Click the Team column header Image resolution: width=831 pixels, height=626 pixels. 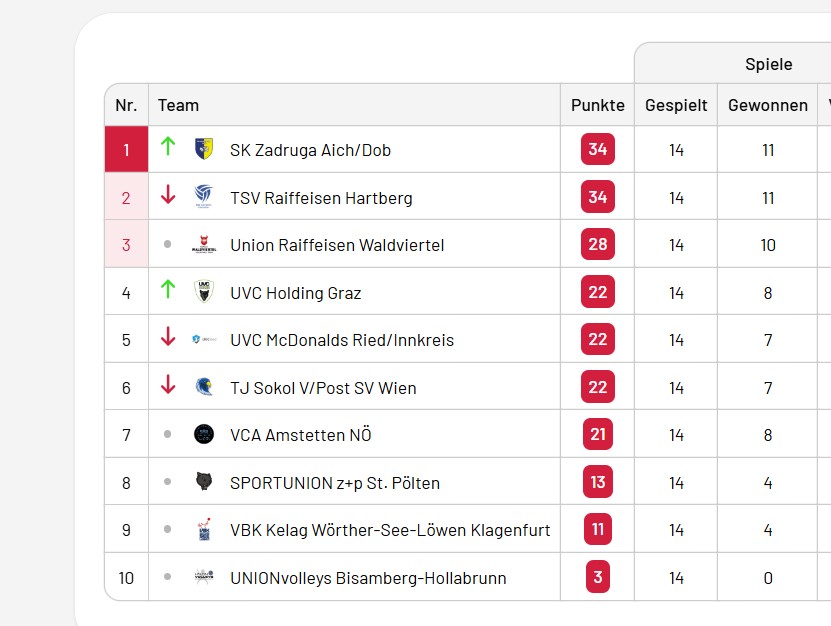coord(179,105)
